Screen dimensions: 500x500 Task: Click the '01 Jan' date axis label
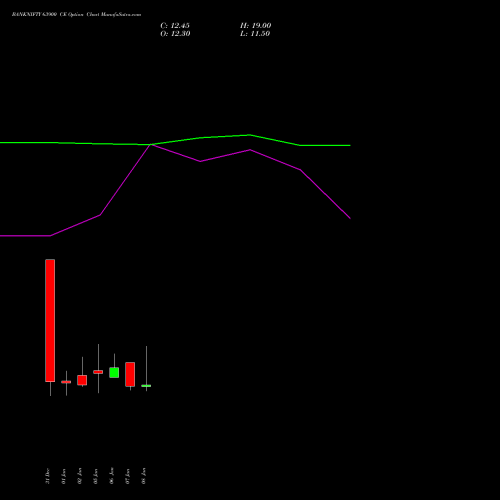point(64,476)
